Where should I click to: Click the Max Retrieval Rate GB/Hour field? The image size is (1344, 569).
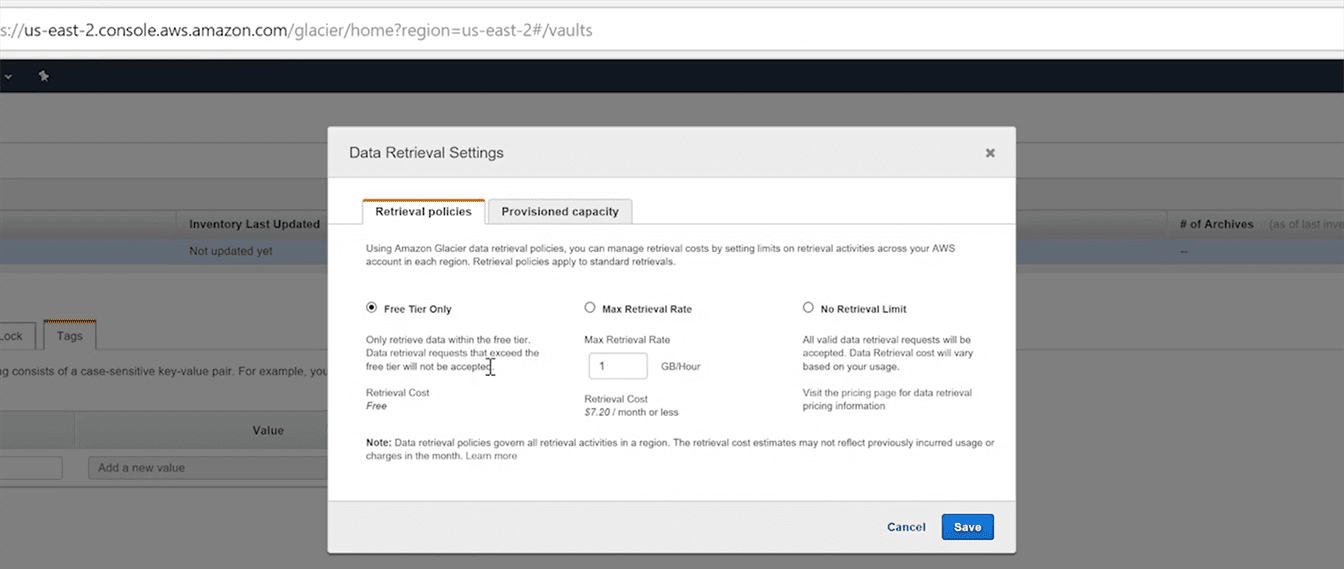click(x=618, y=366)
